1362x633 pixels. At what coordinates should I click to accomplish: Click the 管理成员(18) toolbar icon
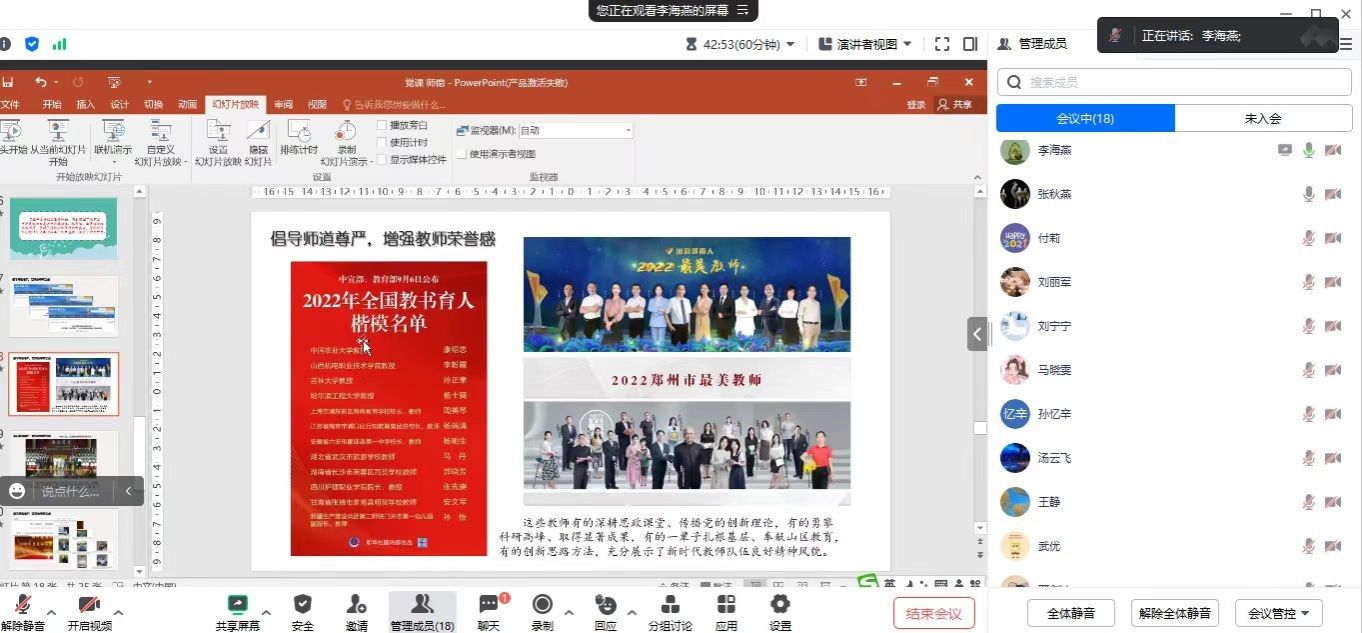point(422,612)
